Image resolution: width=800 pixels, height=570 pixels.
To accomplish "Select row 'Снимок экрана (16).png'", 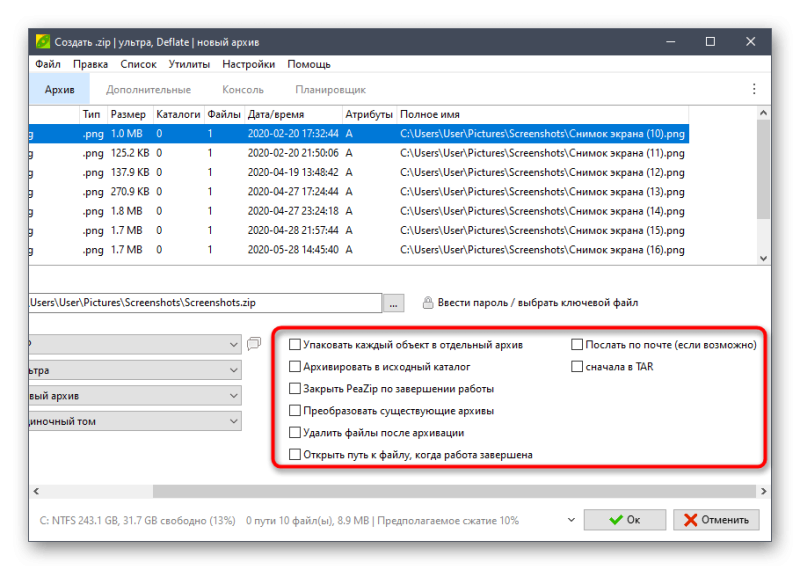I will (359, 250).
